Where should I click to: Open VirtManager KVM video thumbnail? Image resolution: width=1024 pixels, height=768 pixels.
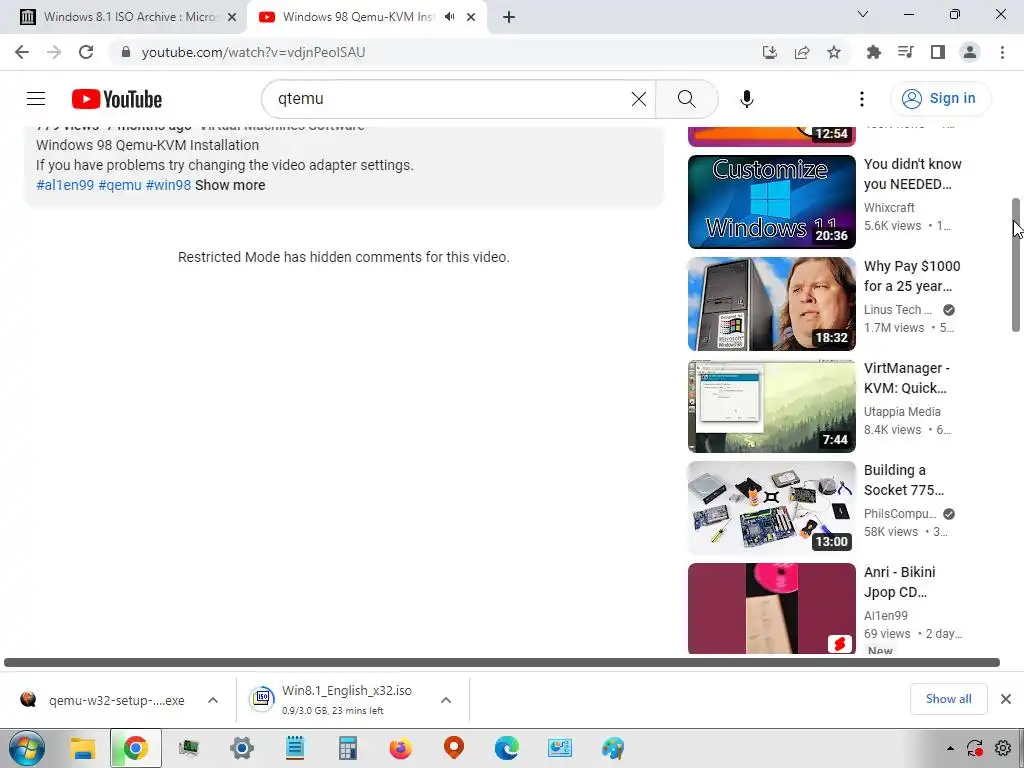pos(771,406)
